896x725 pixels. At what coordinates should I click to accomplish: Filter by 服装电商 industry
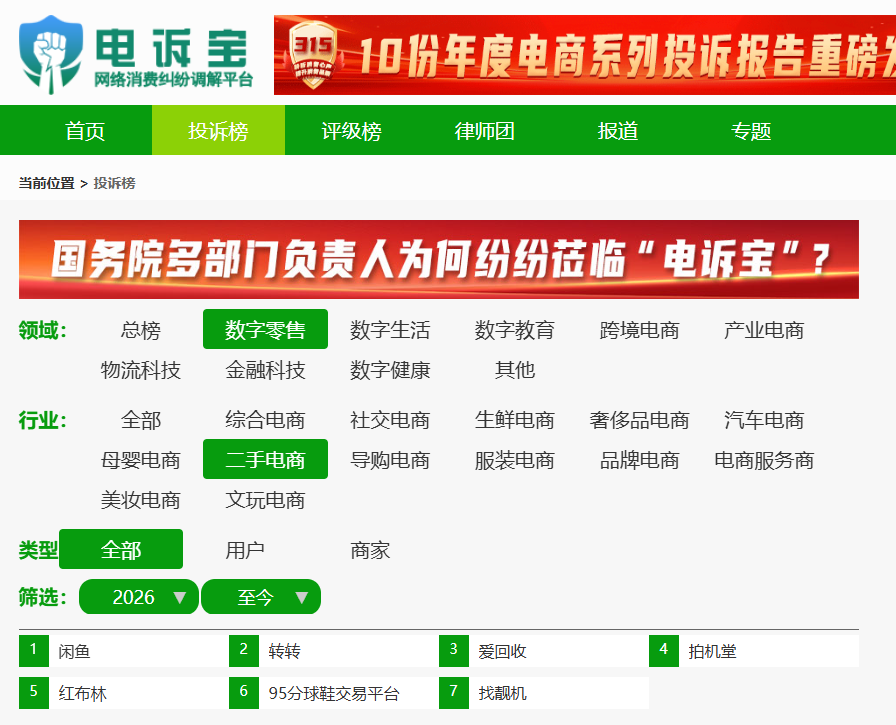514,460
